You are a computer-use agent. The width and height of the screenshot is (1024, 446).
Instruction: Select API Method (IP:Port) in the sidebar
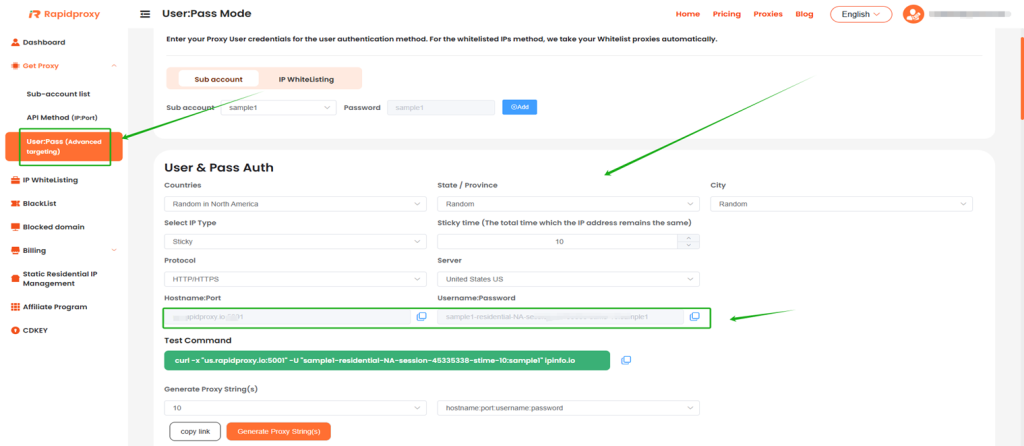pyautogui.click(x=62, y=118)
